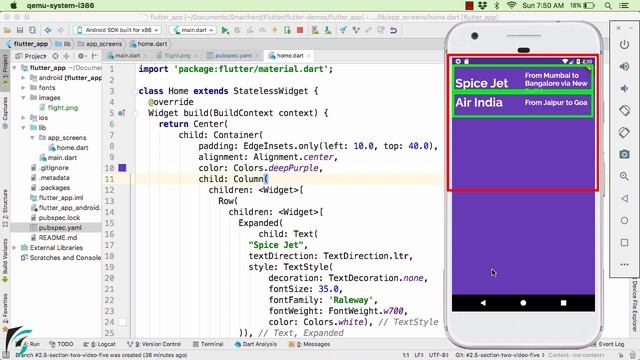Open the Terminal tool window tab
The width and height of the screenshot is (640, 360).
208,344
